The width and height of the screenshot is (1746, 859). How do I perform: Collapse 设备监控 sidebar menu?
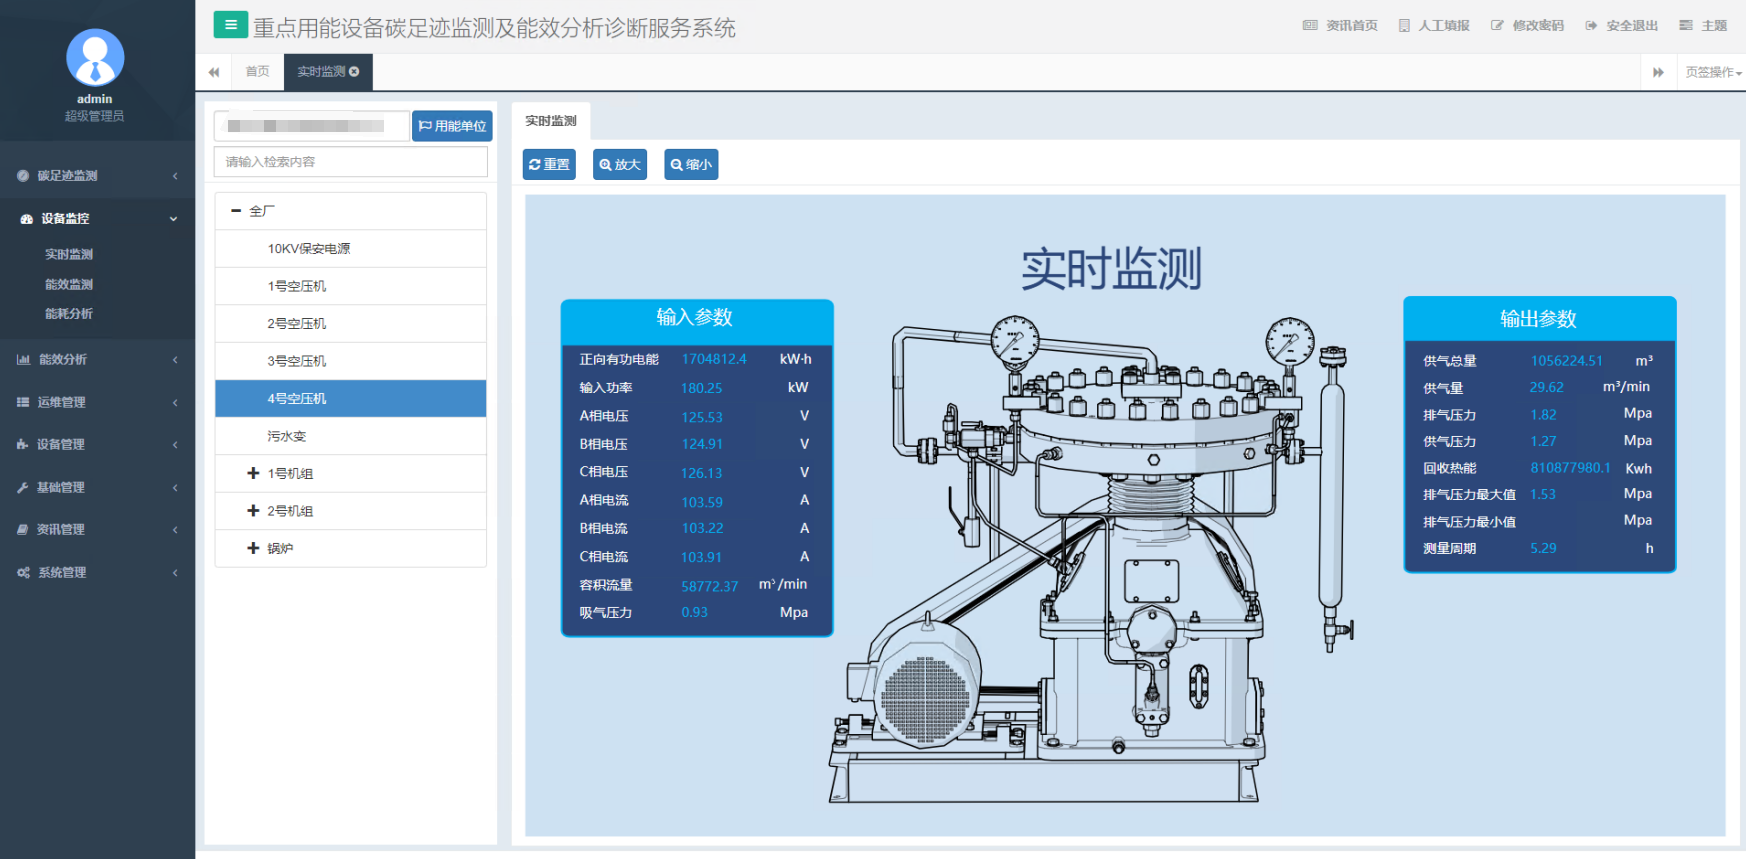tap(97, 219)
